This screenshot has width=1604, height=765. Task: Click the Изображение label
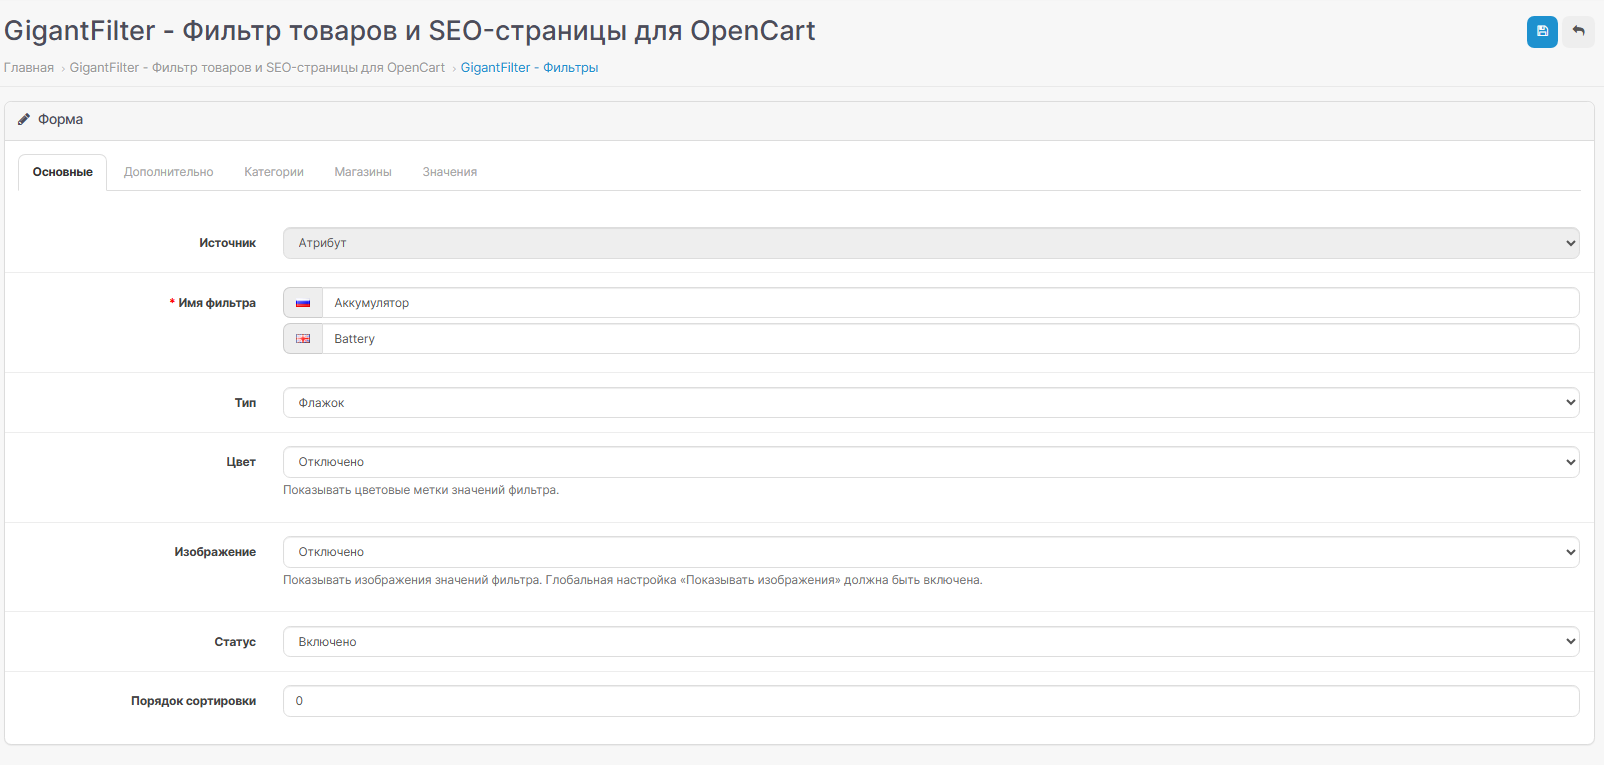(215, 552)
